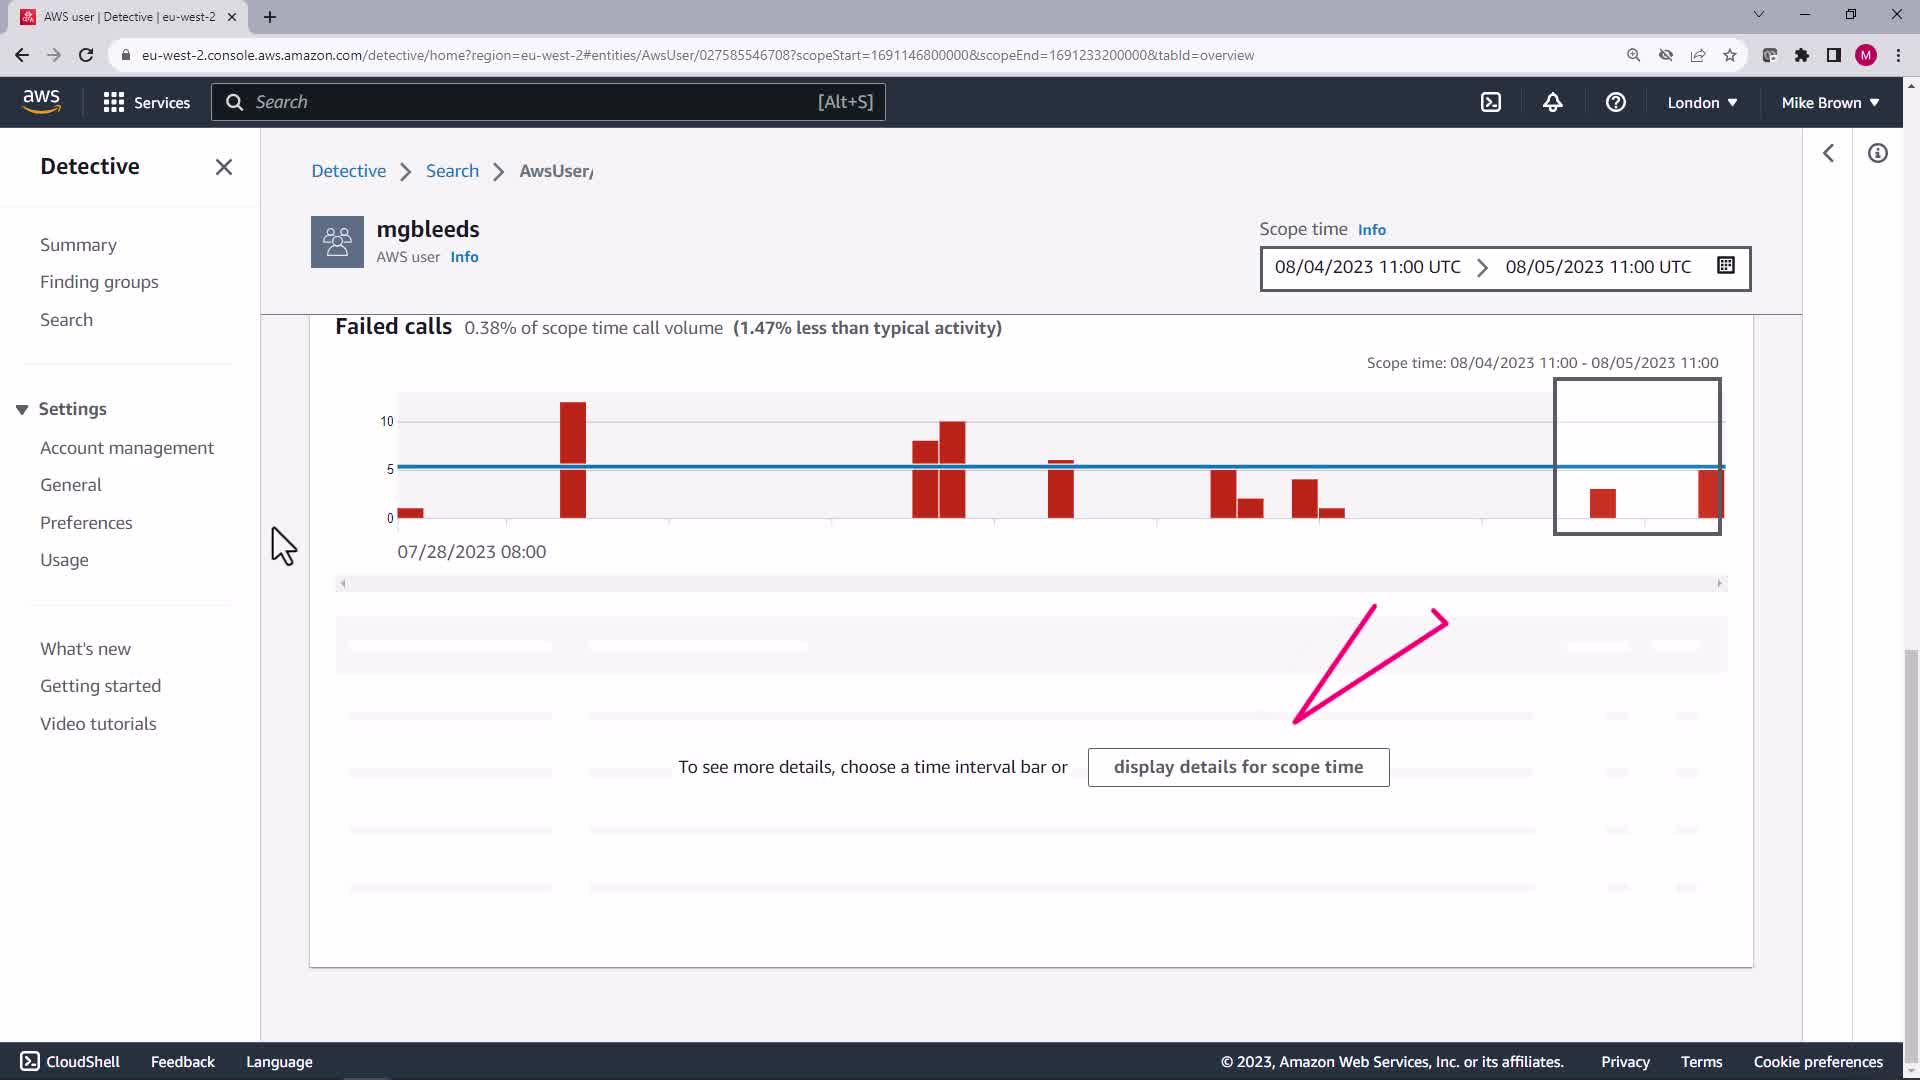The image size is (1920, 1080).
Task: Select the tallest failed calls bar
Action: tap(573, 460)
